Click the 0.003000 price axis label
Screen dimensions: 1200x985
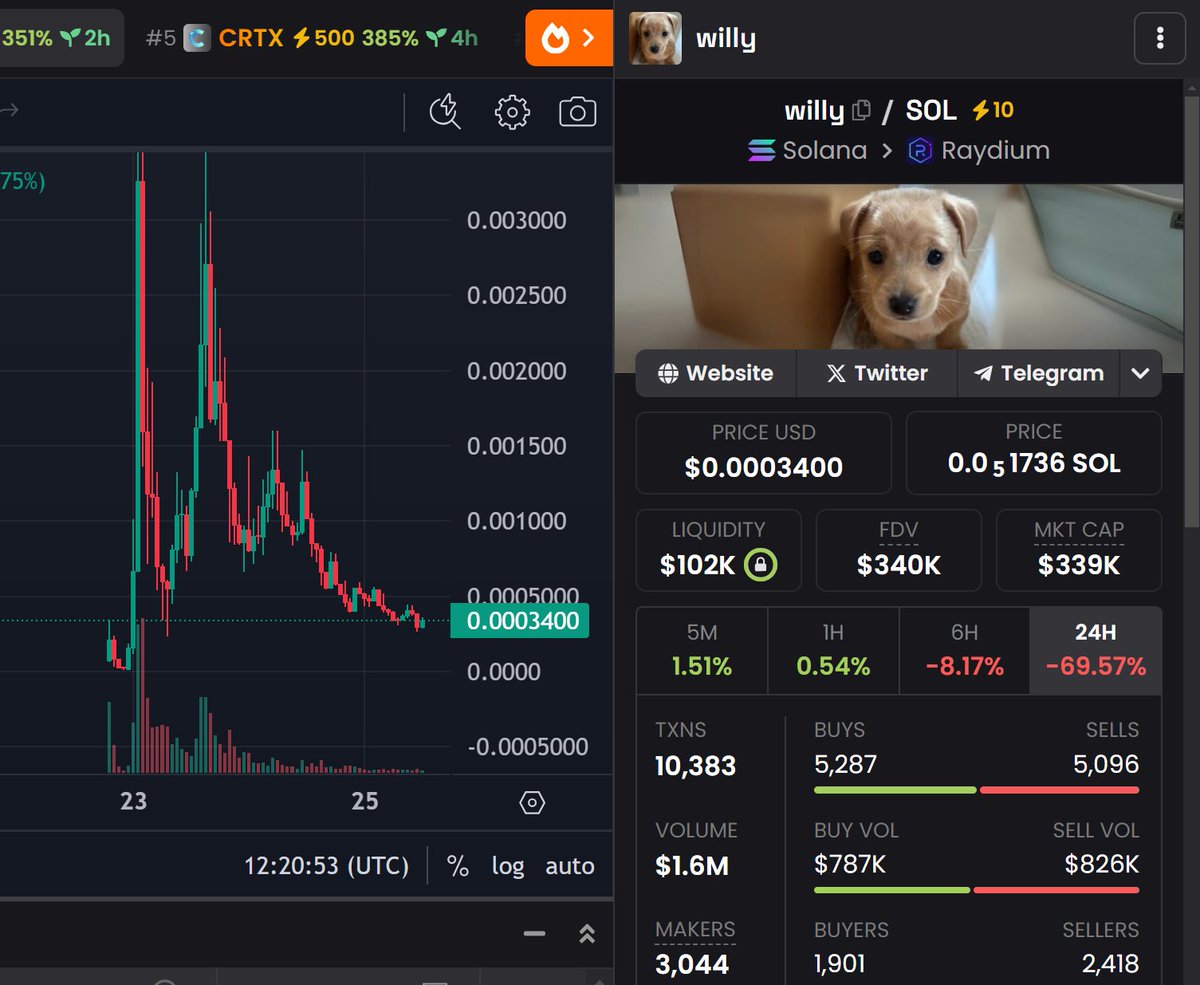point(517,220)
